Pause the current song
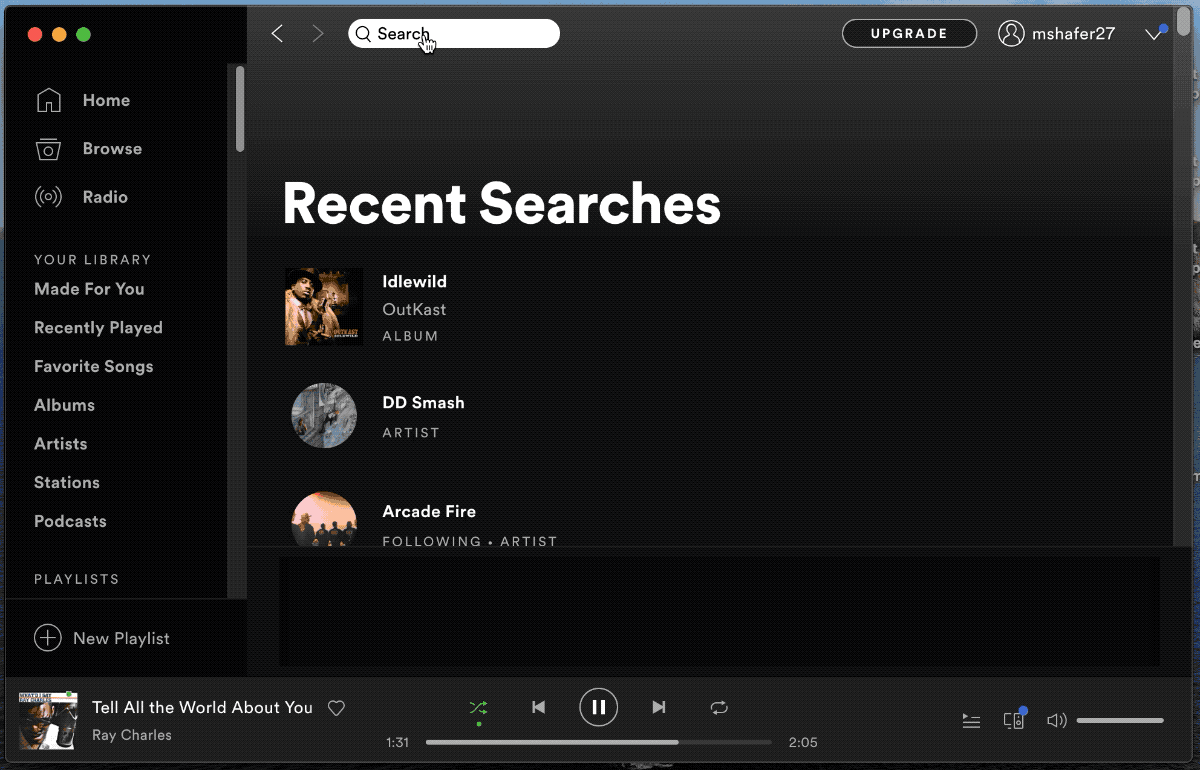 [x=598, y=707]
